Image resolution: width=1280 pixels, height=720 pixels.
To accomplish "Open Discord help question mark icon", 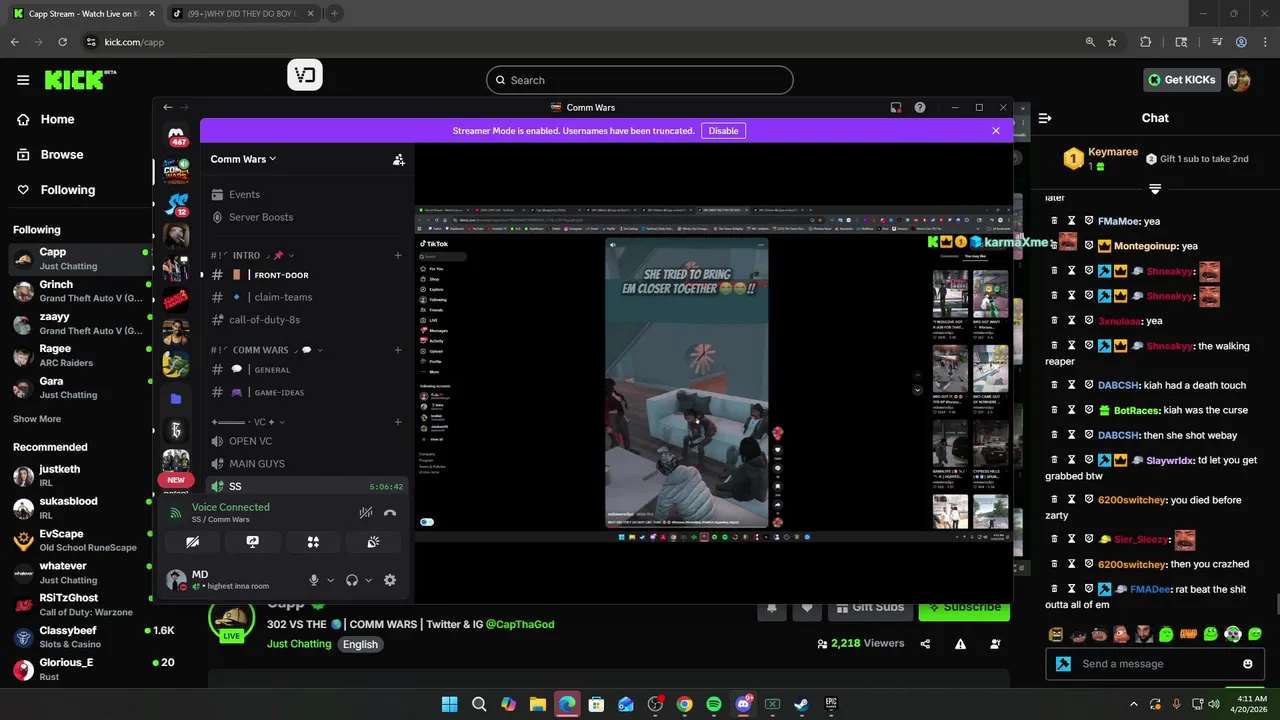I will (x=920, y=107).
